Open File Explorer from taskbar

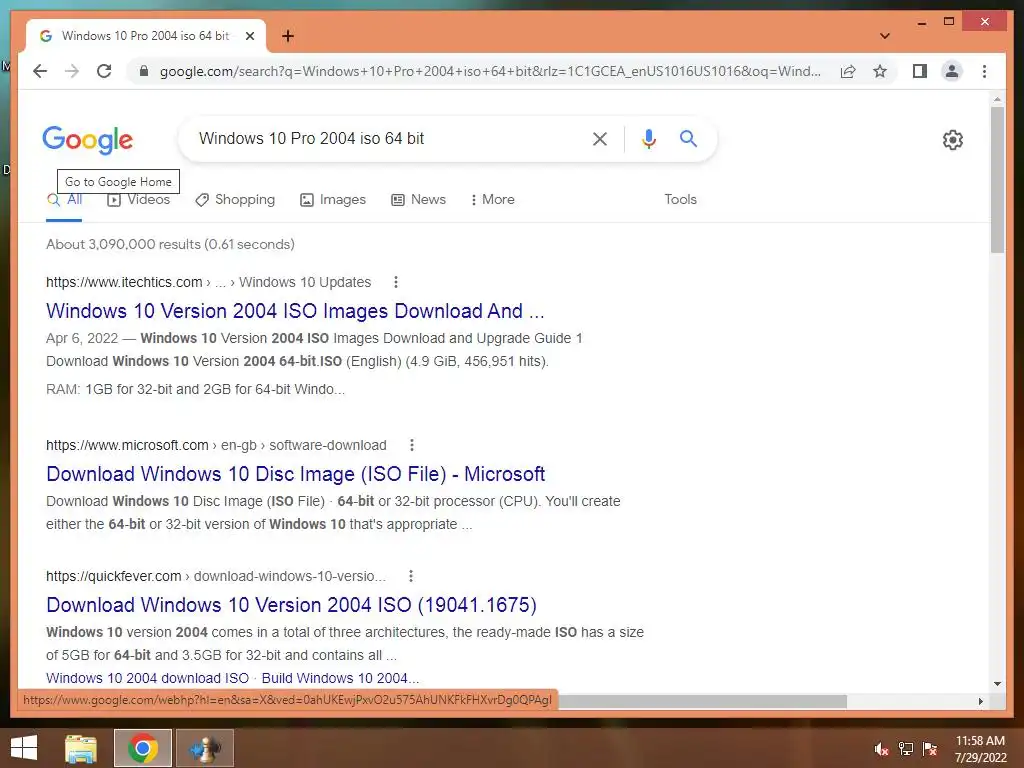coord(81,748)
